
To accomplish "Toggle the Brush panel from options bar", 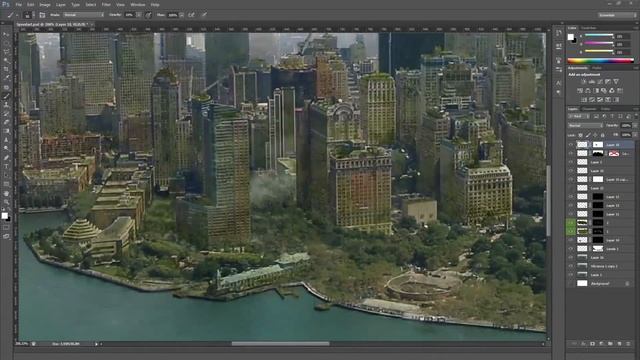I will 42,15.
